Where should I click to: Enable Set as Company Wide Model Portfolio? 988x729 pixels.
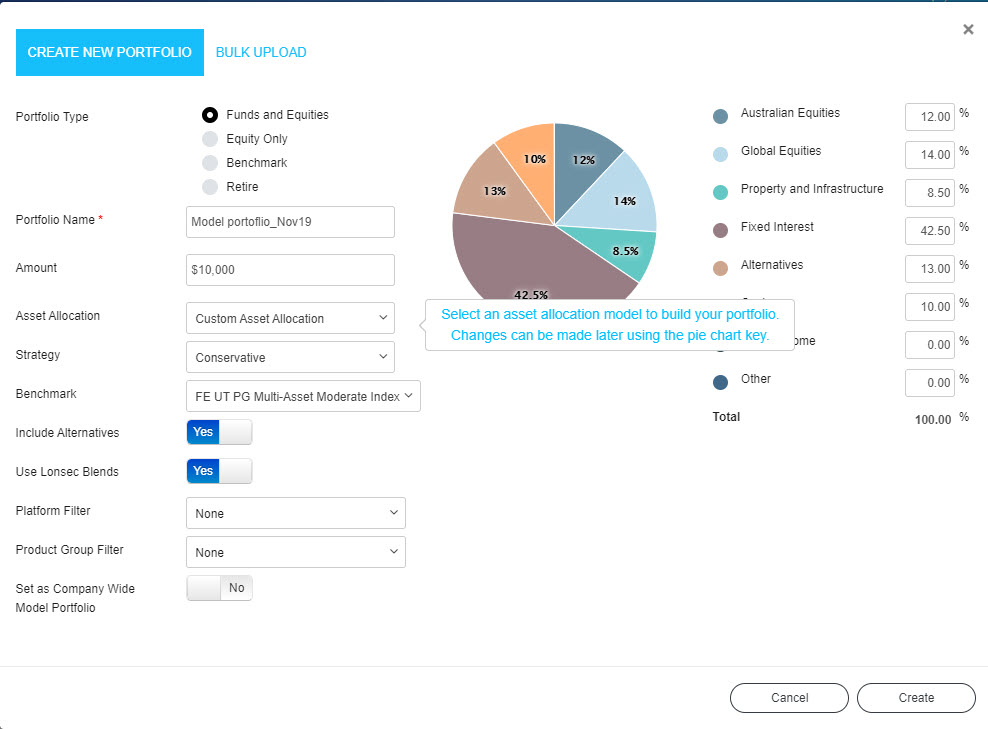click(x=219, y=588)
